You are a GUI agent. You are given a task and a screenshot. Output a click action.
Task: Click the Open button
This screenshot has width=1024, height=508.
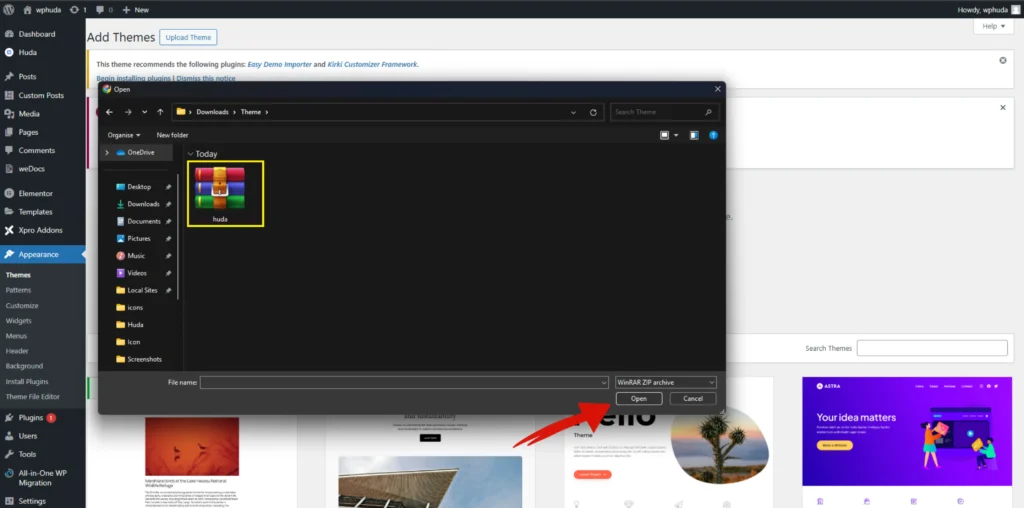click(x=639, y=398)
